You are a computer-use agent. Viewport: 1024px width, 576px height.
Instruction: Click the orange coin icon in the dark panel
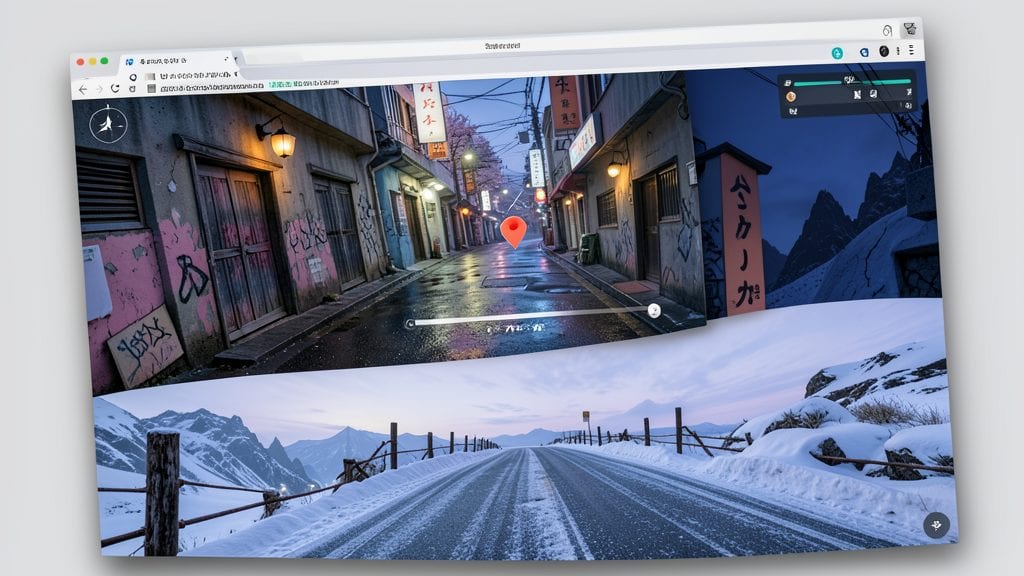(791, 97)
